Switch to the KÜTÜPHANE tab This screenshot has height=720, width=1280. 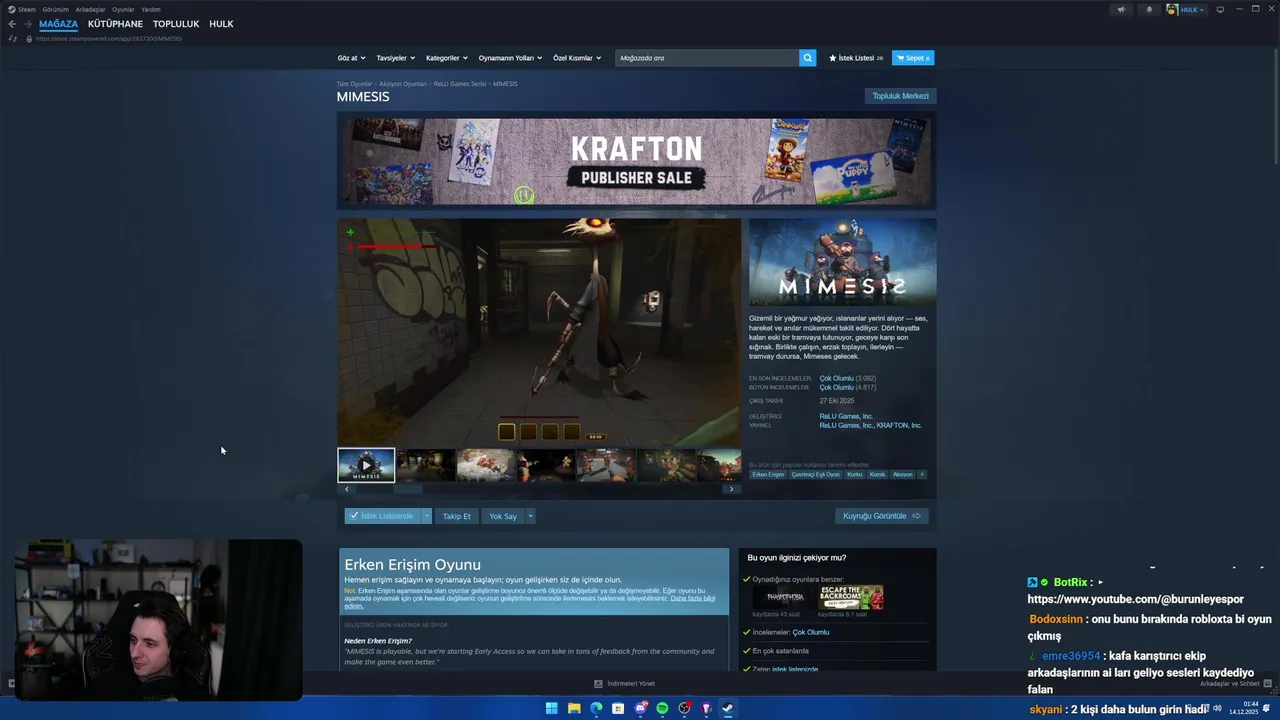pos(115,24)
